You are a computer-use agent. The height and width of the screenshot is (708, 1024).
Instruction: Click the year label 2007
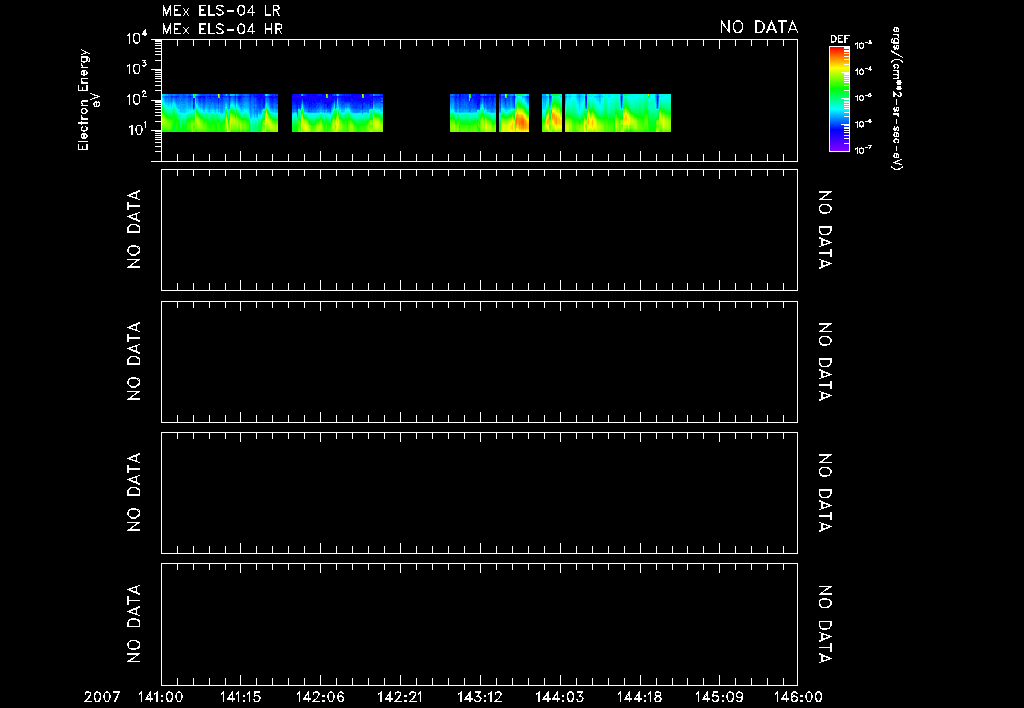pos(102,697)
